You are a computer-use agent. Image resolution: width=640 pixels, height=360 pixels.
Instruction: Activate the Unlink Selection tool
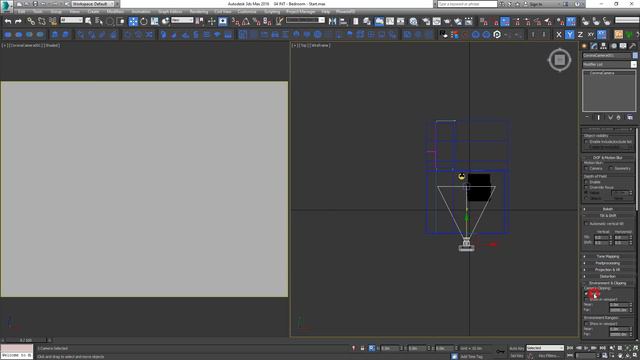(x=42, y=21)
